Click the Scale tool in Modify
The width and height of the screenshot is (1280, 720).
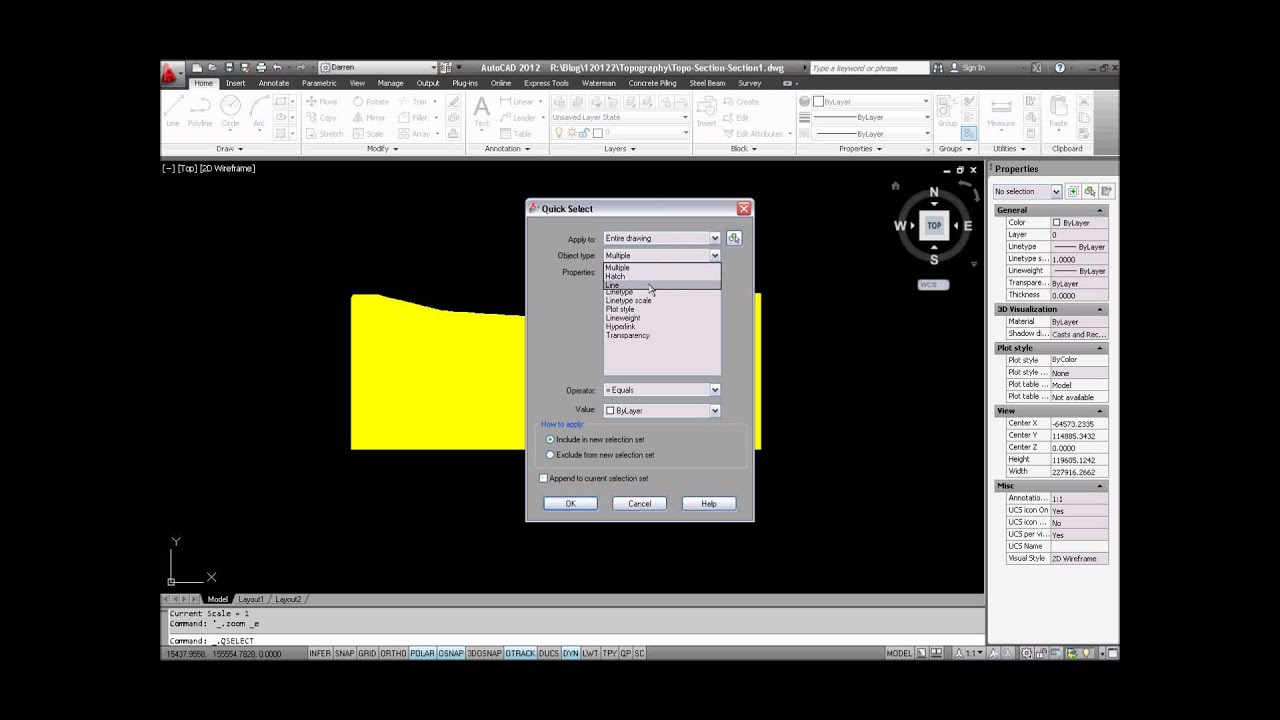coord(367,134)
